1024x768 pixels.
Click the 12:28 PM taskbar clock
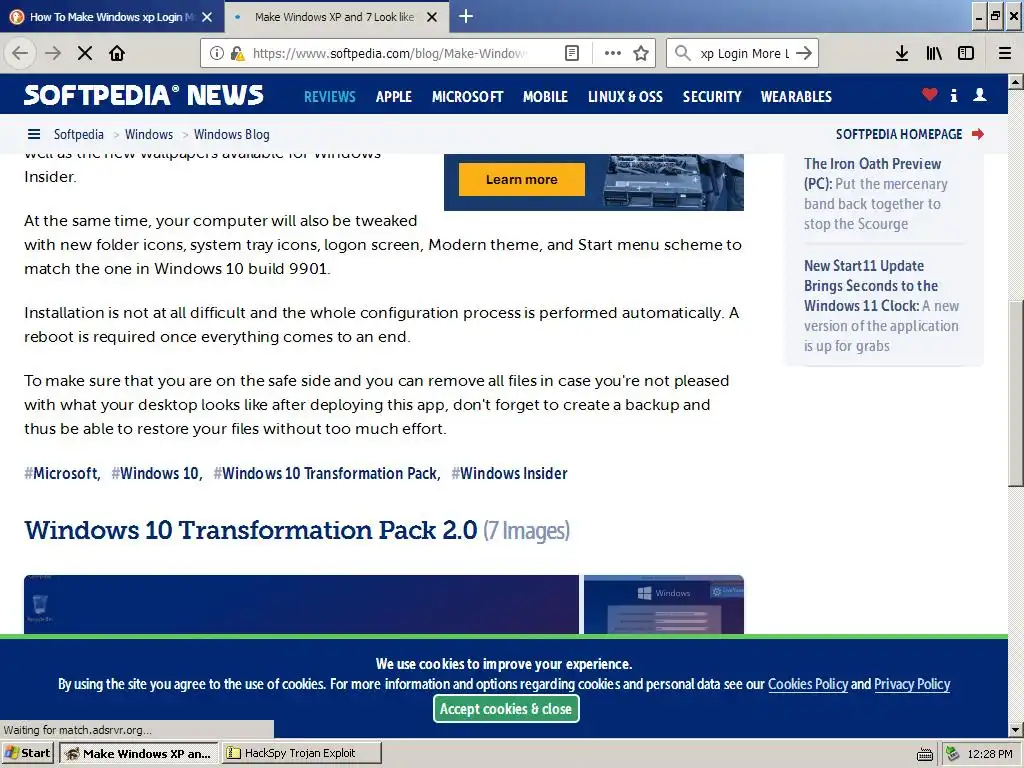(989, 754)
